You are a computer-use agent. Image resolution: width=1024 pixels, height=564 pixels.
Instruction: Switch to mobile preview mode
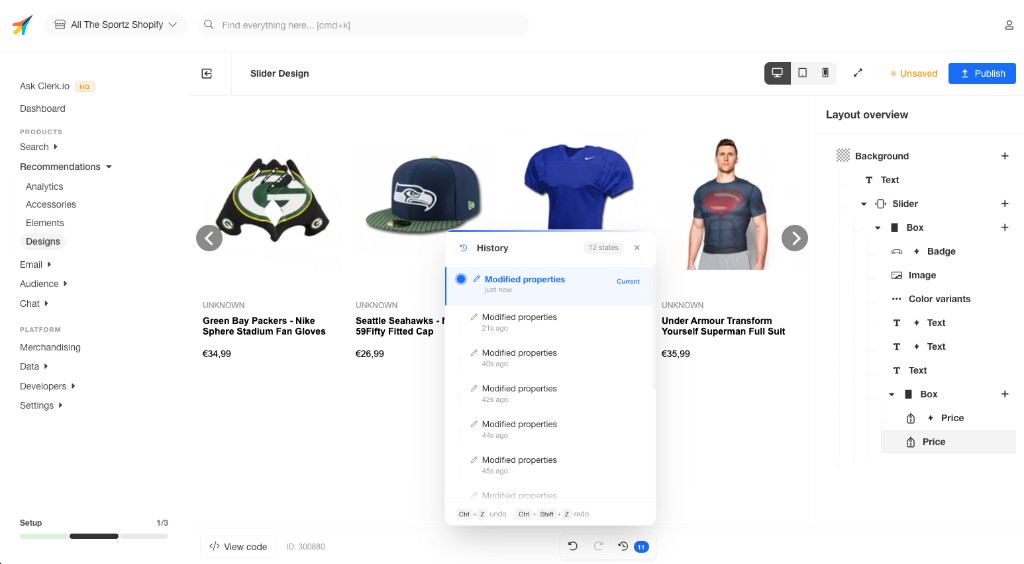click(825, 73)
